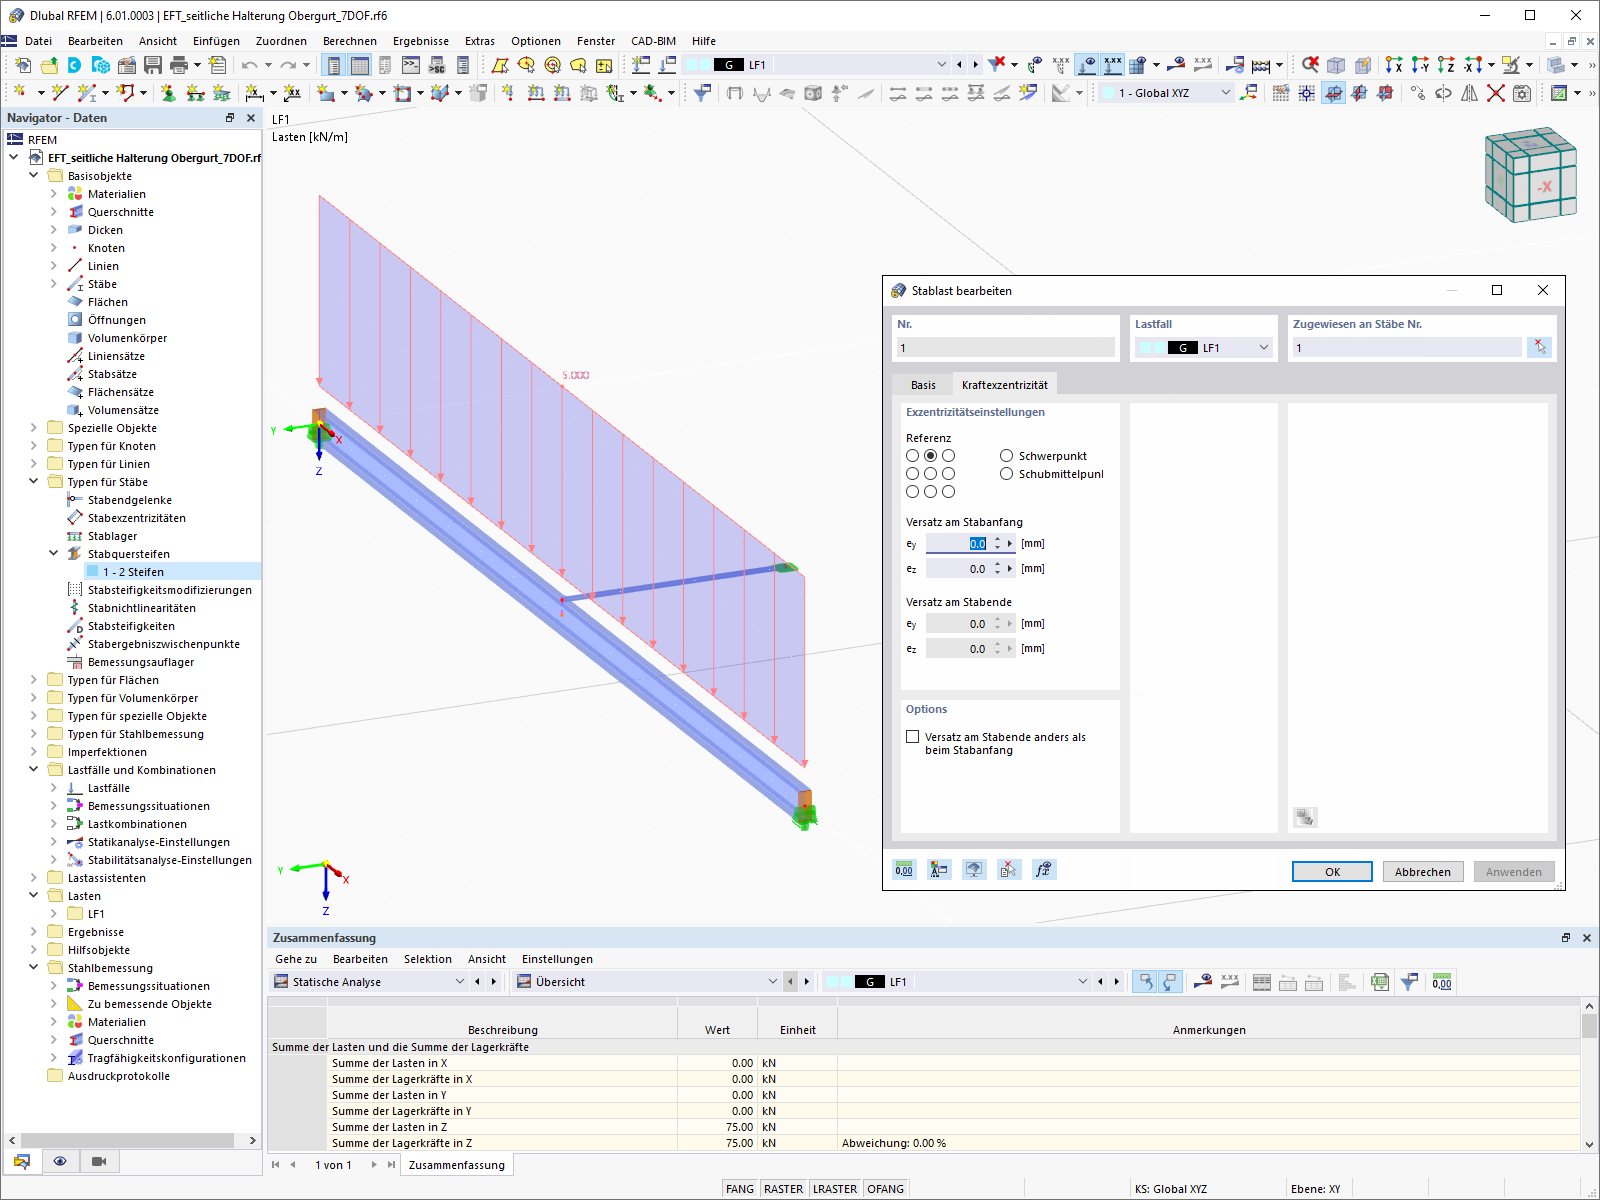Click the save file floppy disk icon
The width and height of the screenshot is (1600, 1200).
click(x=153, y=65)
